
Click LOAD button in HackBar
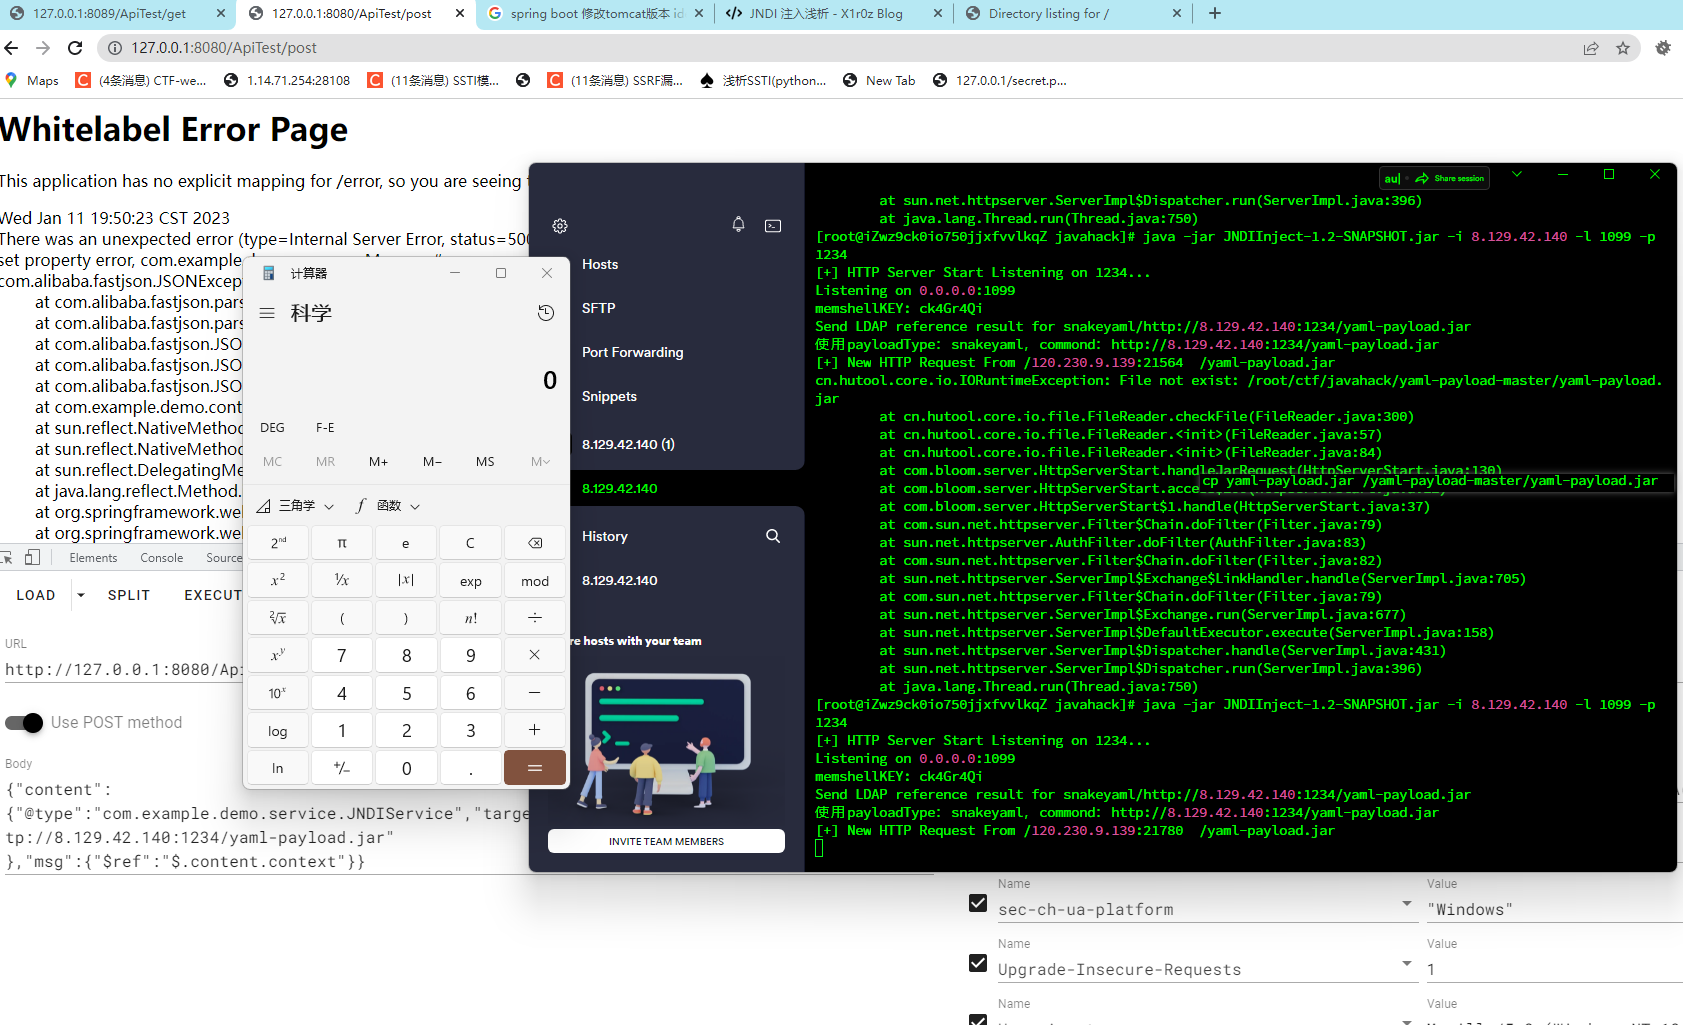36,595
